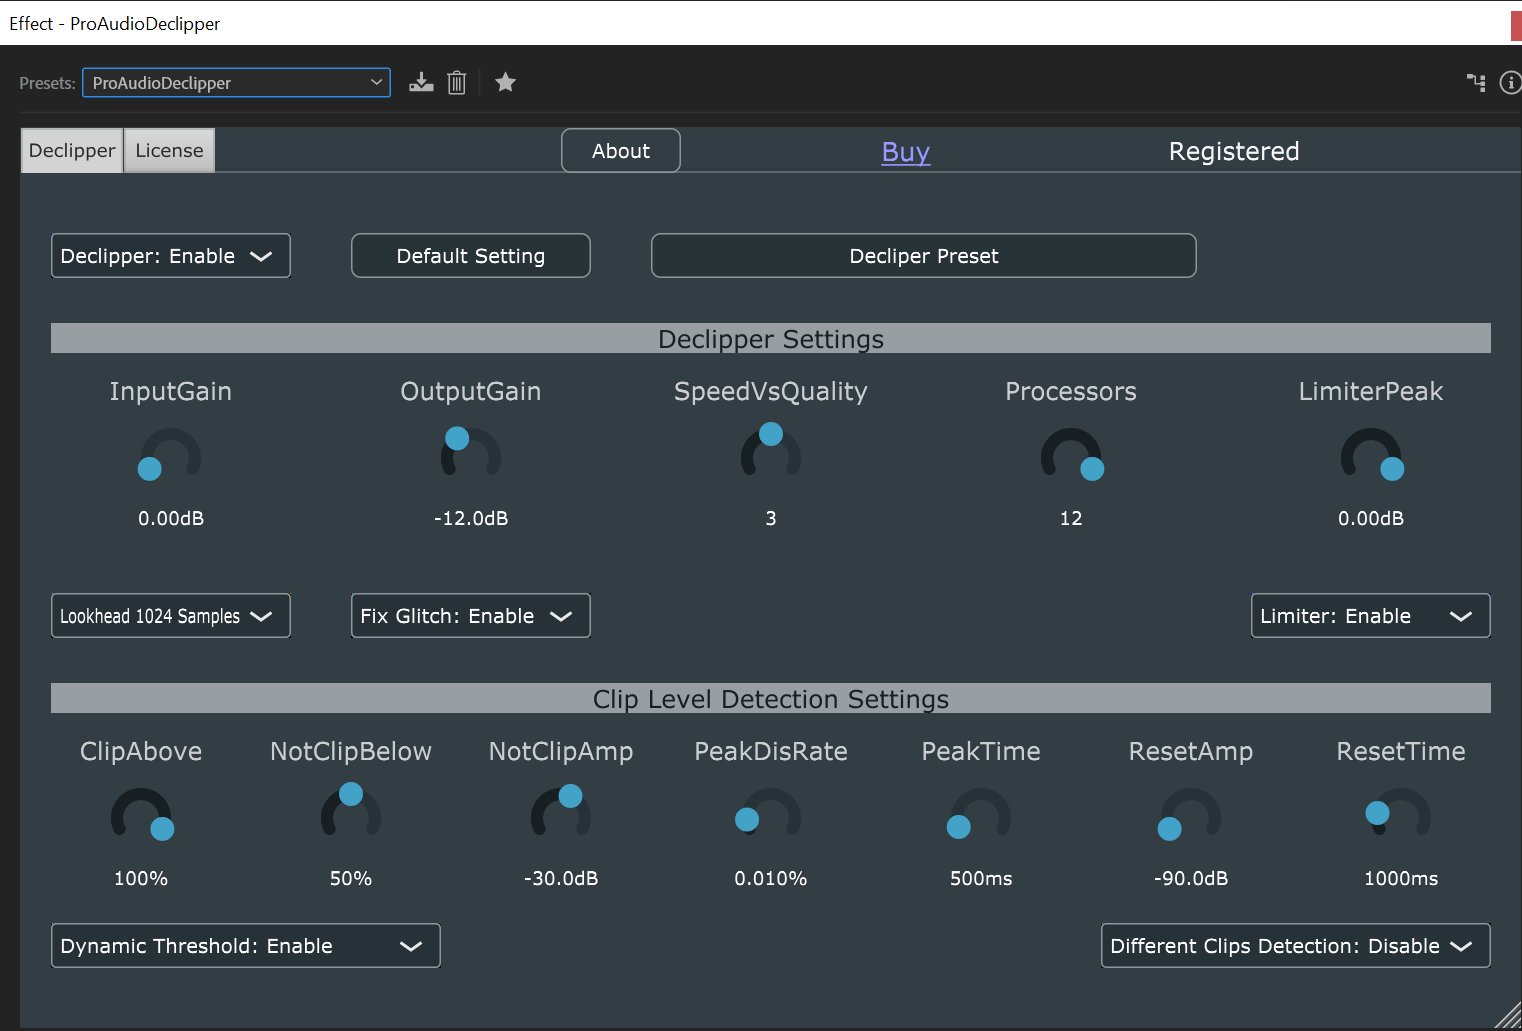Click the Default Setting button
This screenshot has width=1522, height=1031.
(471, 256)
